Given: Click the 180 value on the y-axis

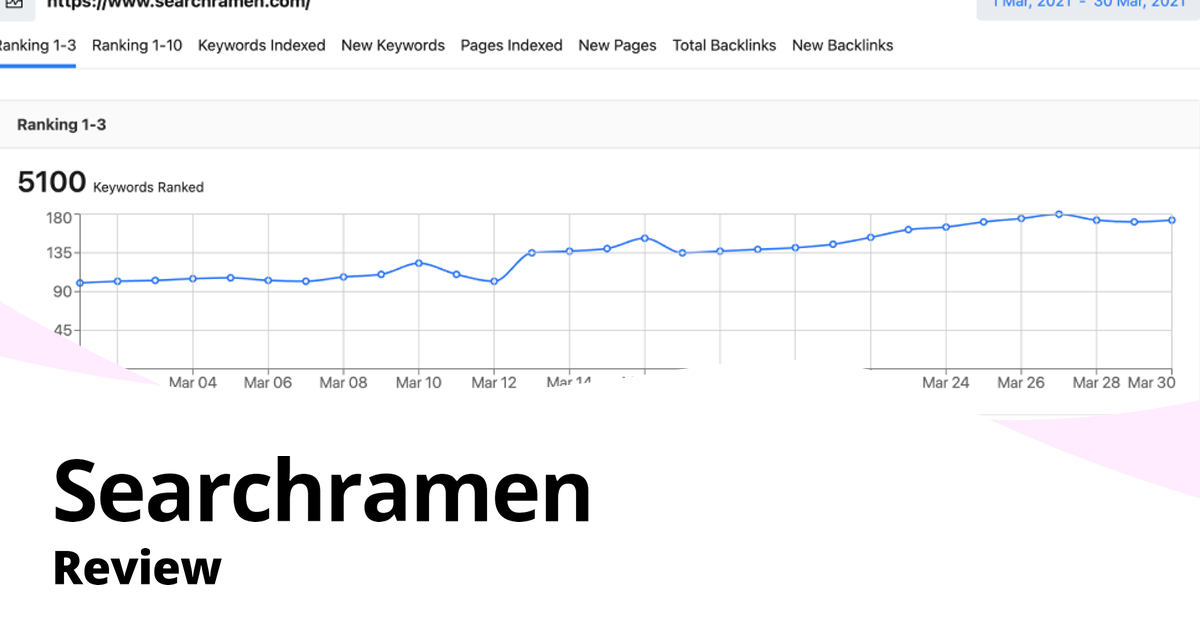Looking at the screenshot, I should pos(58,215).
